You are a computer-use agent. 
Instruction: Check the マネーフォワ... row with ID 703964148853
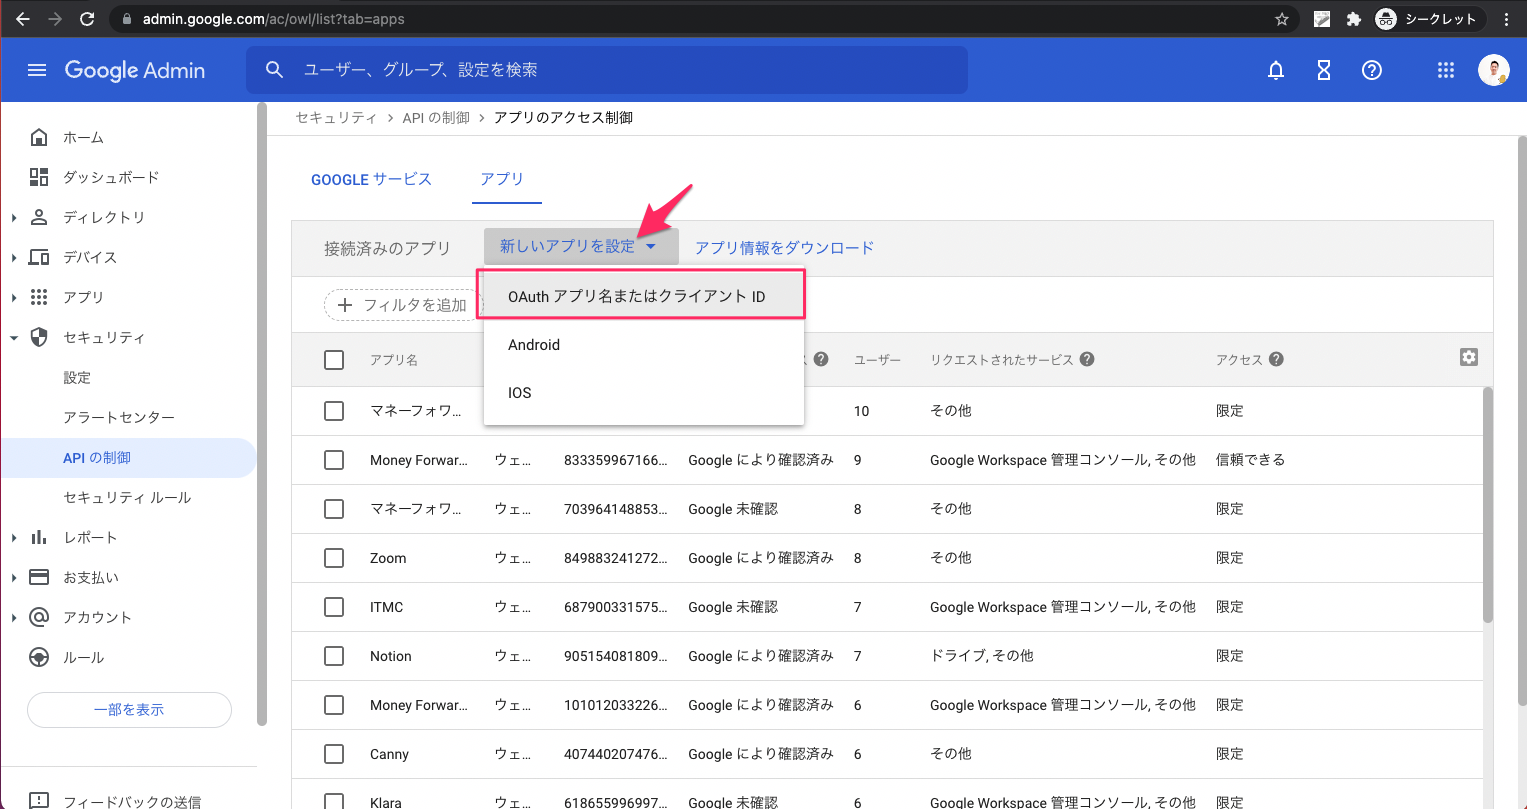coord(334,509)
